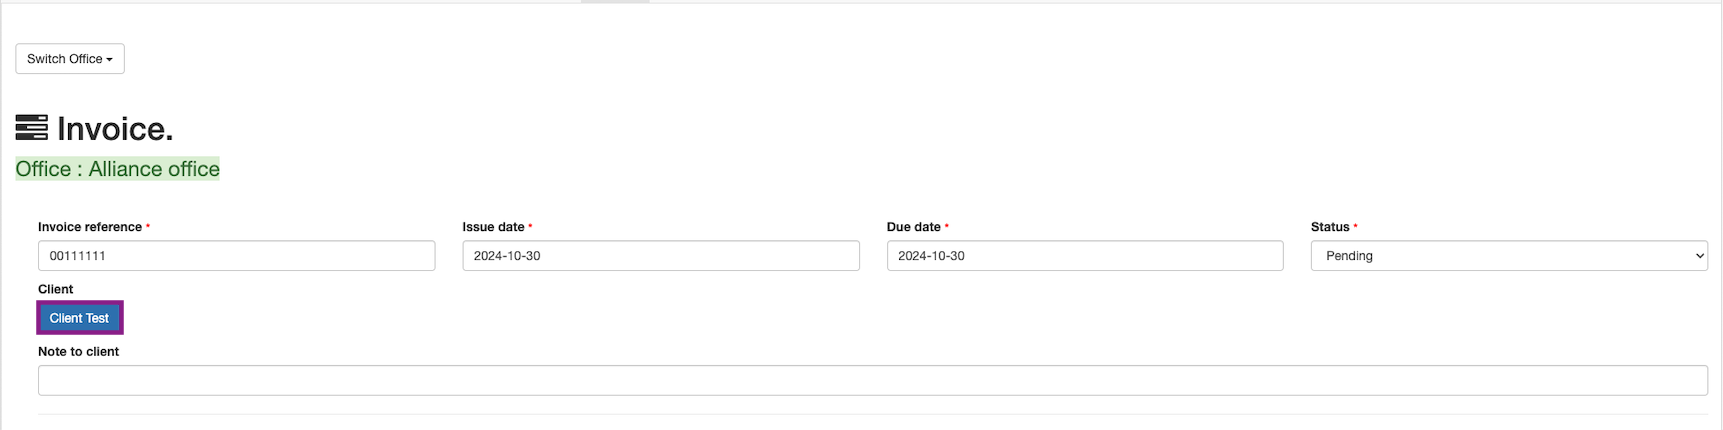
Task: Click the Invoice. page heading text
Action: point(115,129)
